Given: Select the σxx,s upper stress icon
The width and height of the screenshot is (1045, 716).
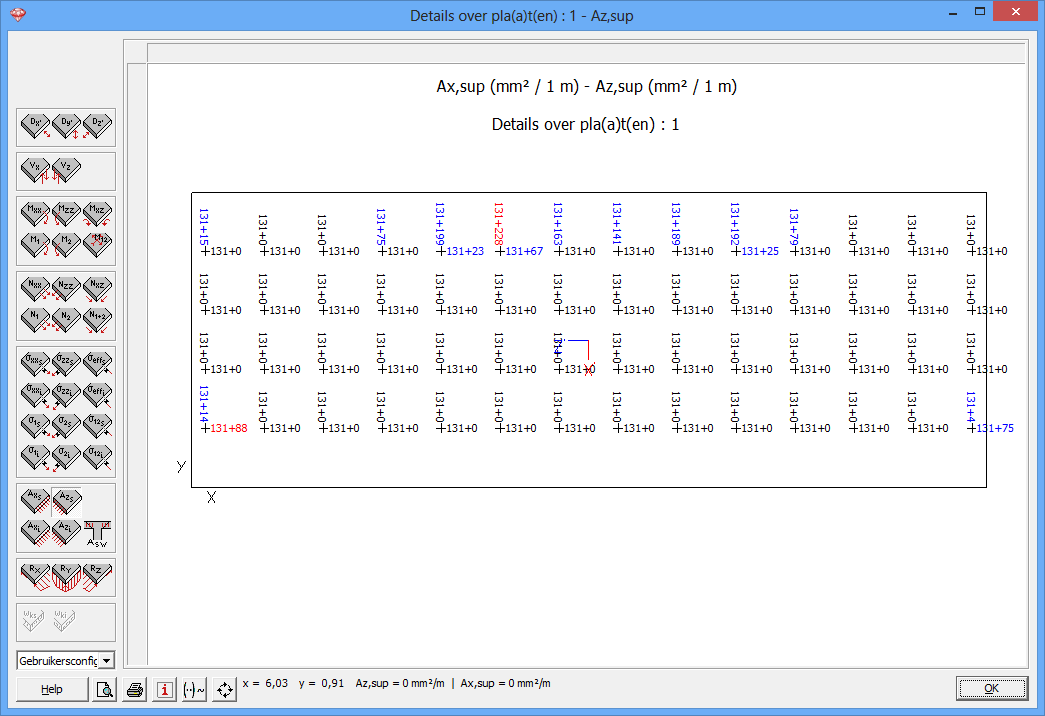Looking at the screenshot, I should (35, 364).
